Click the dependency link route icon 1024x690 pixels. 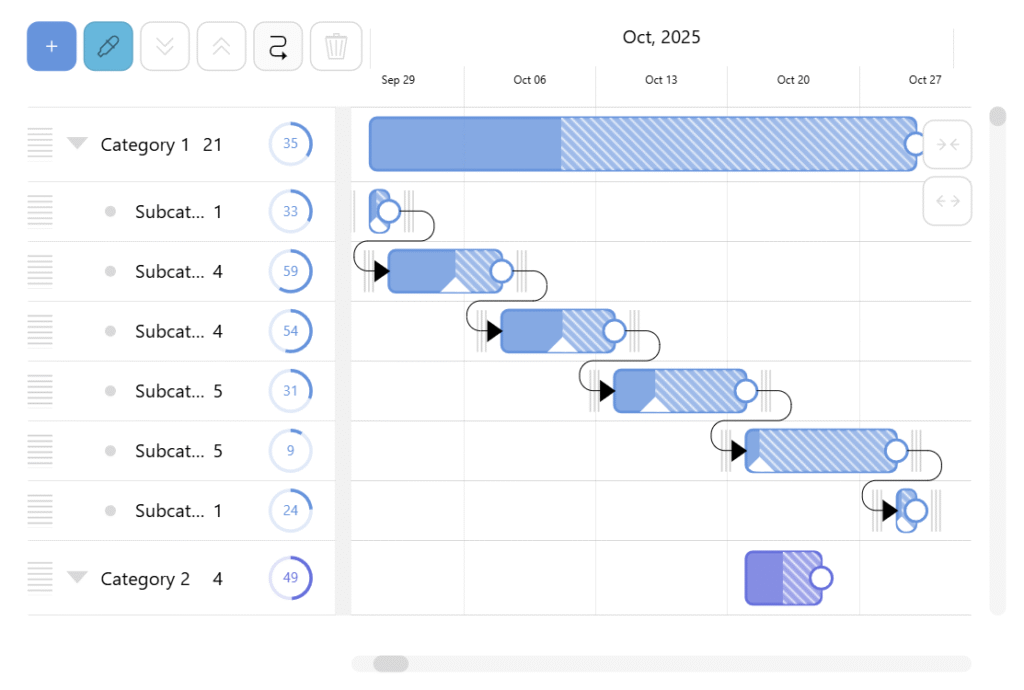click(x=278, y=46)
